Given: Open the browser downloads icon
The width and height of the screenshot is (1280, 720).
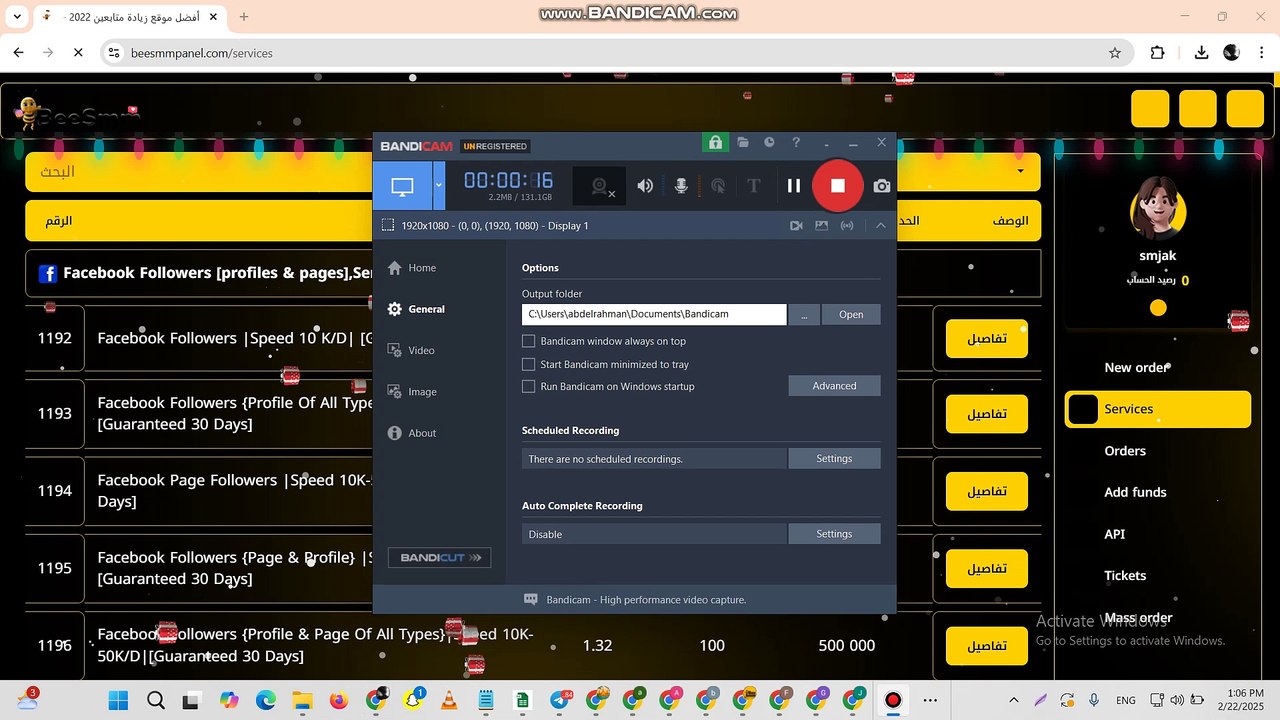Looking at the screenshot, I should click(1201, 53).
